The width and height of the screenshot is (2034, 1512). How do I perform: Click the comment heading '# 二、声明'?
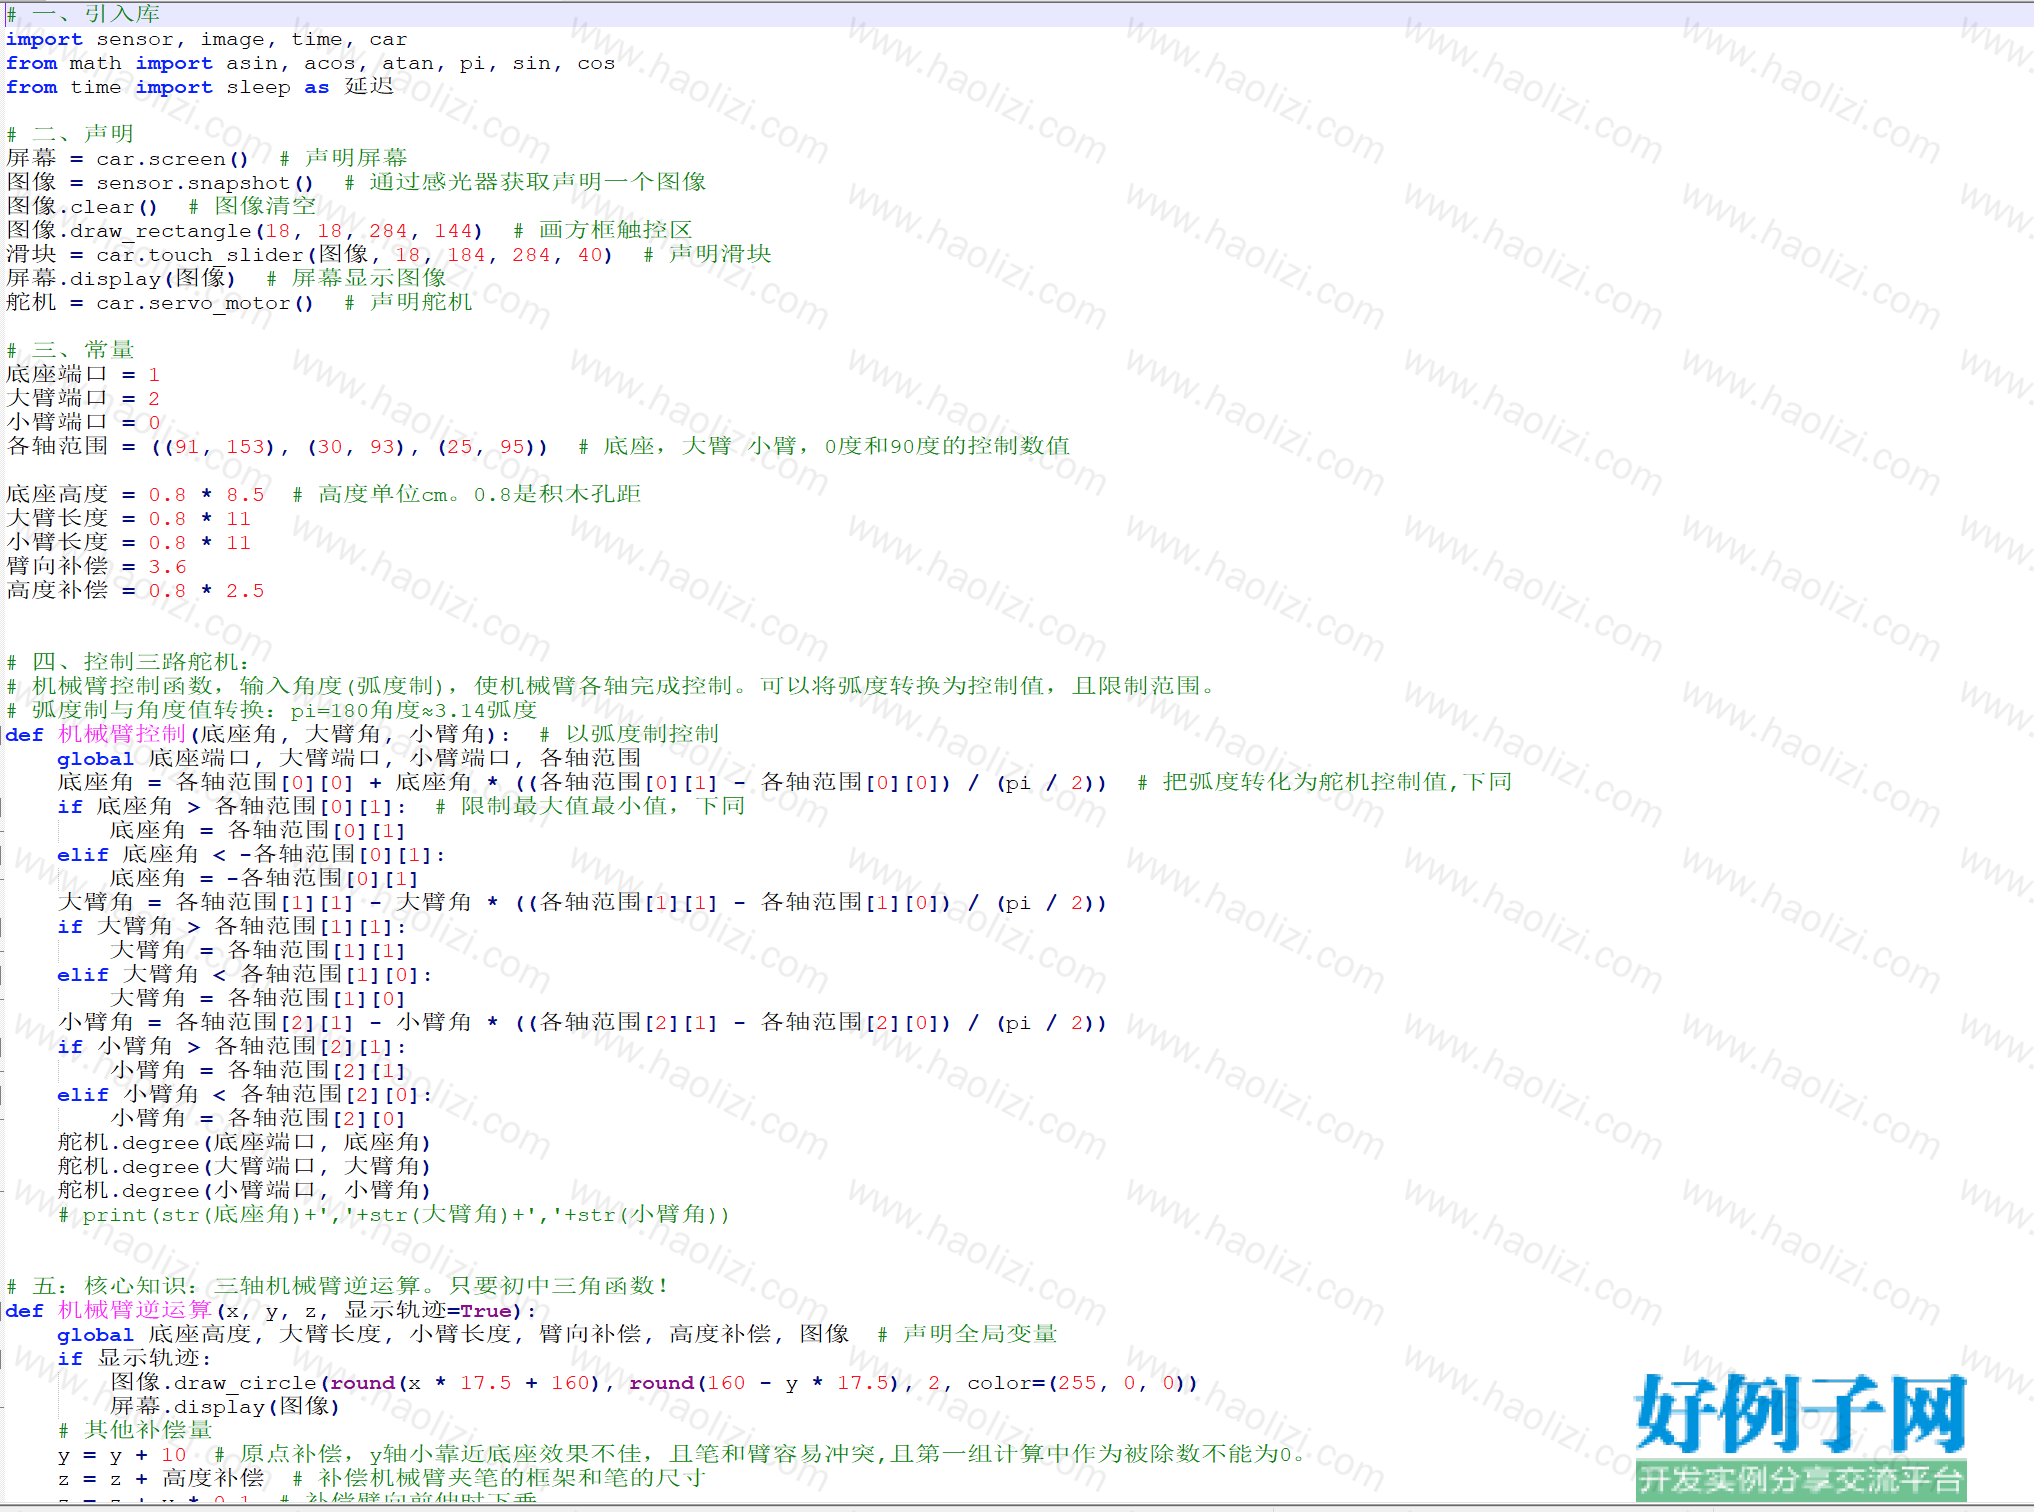(x=70, y=134)
